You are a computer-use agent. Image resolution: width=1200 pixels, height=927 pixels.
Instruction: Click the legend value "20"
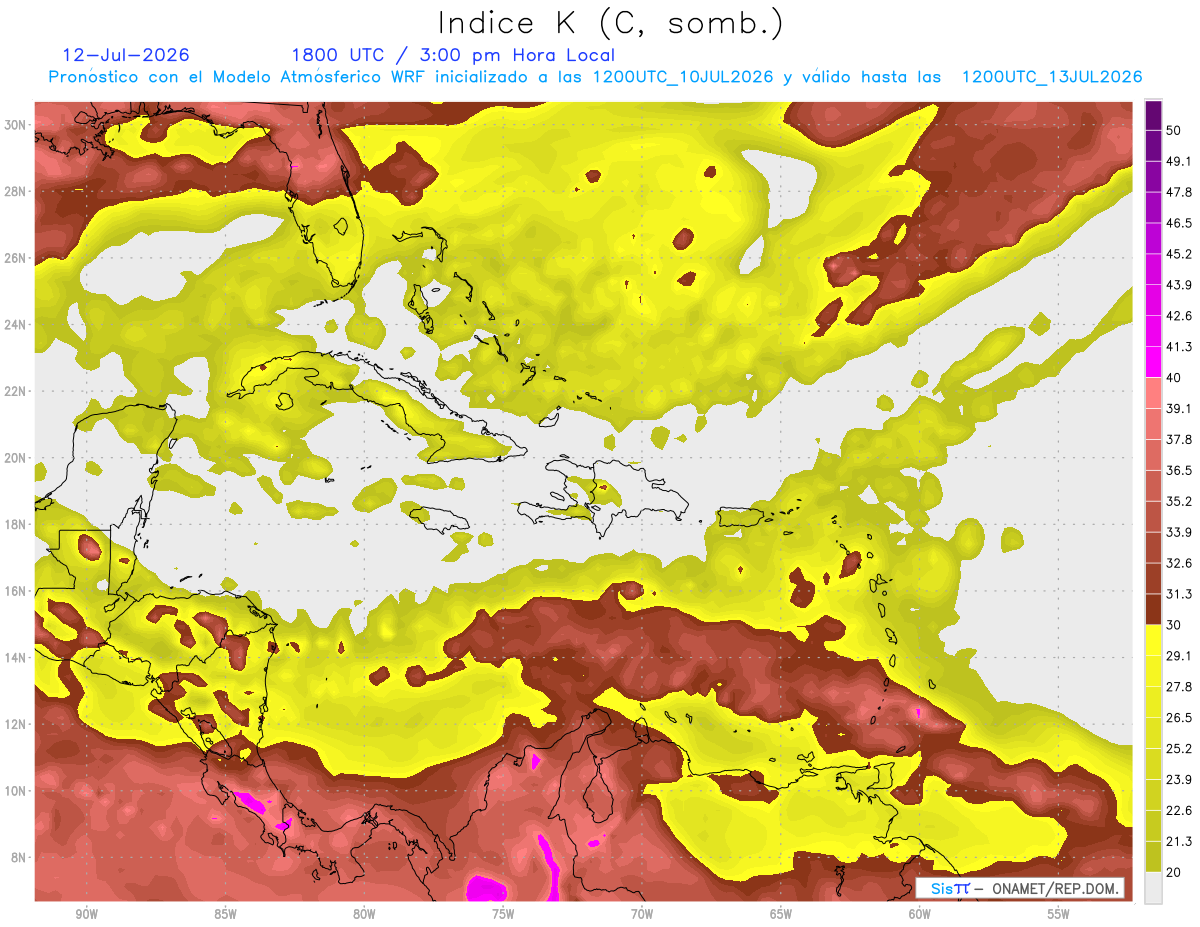click(1174, 872)
